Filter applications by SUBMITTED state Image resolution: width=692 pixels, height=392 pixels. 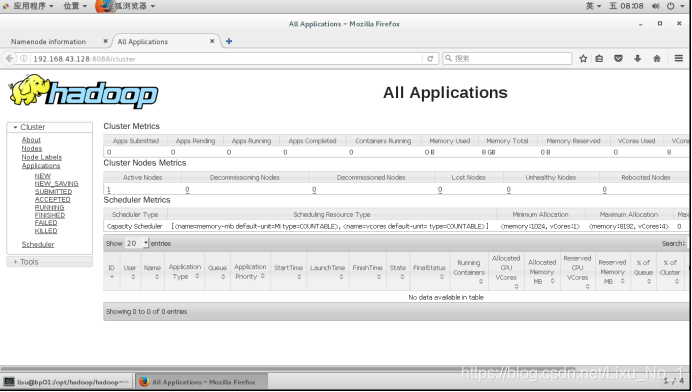pyautogui.click(x=53, y=192)
